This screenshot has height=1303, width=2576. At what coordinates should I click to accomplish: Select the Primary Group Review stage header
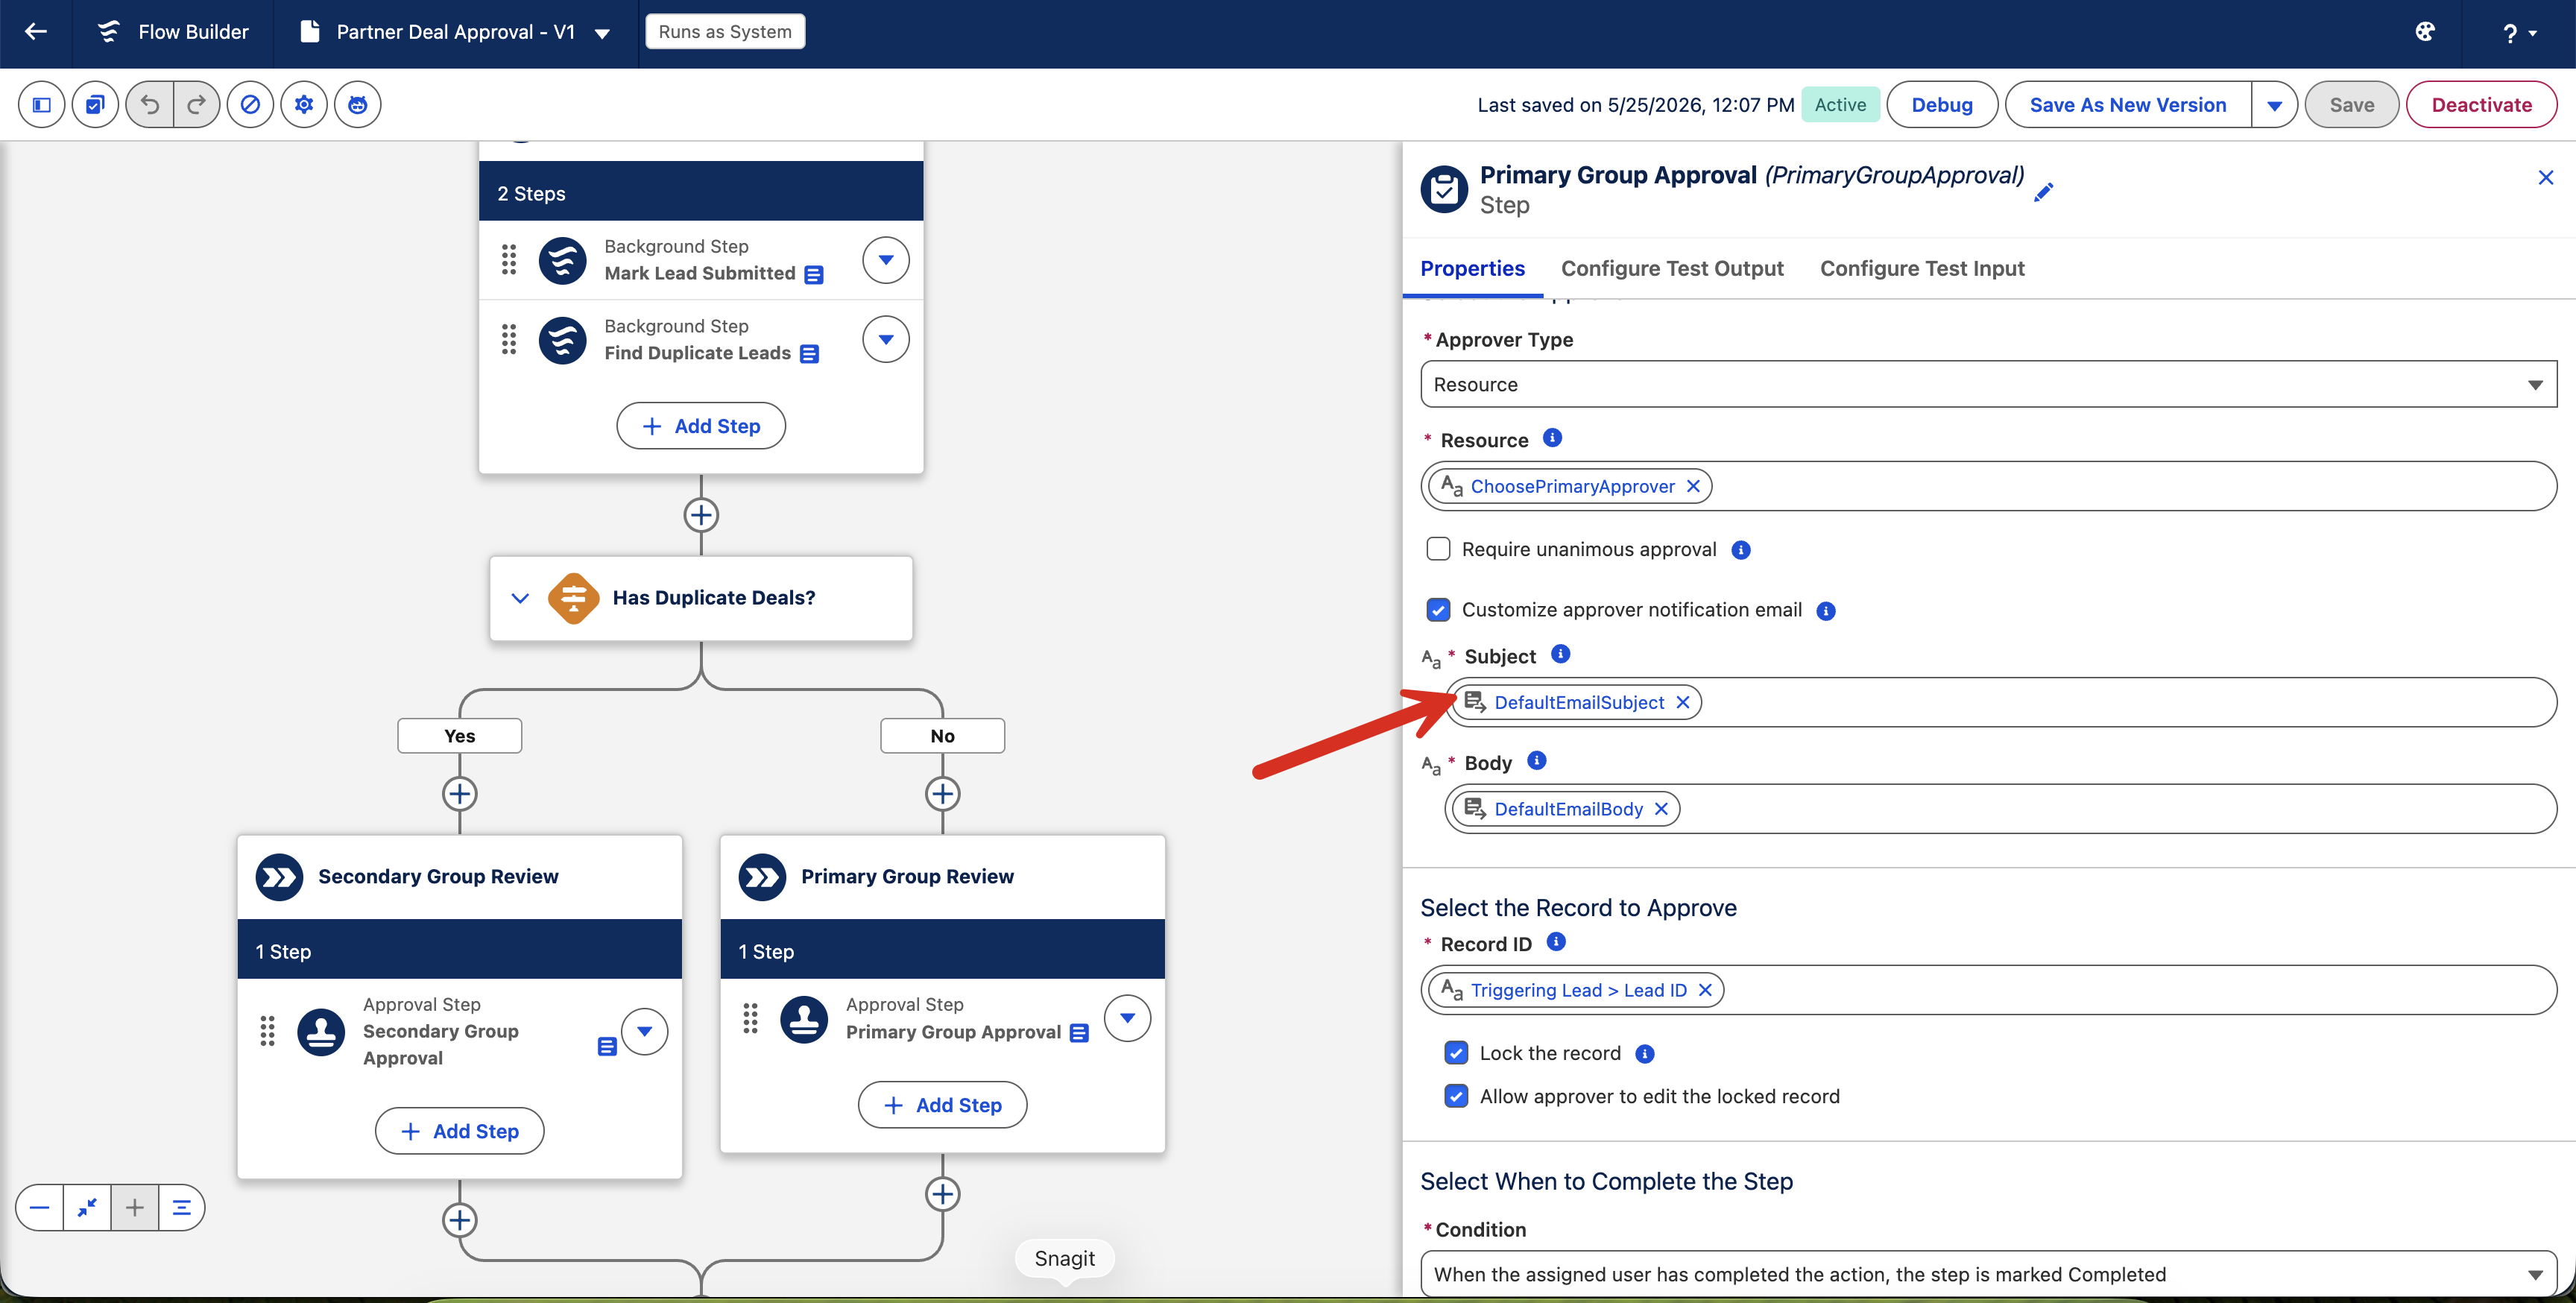[x=943, y=877]
